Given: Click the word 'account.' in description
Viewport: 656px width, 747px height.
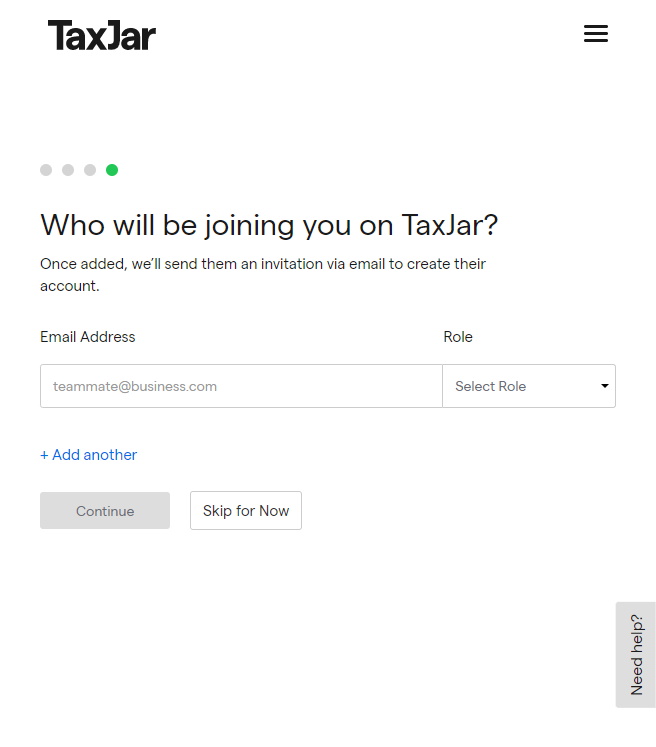Looking at the screenshot, I should coord(70,286).
